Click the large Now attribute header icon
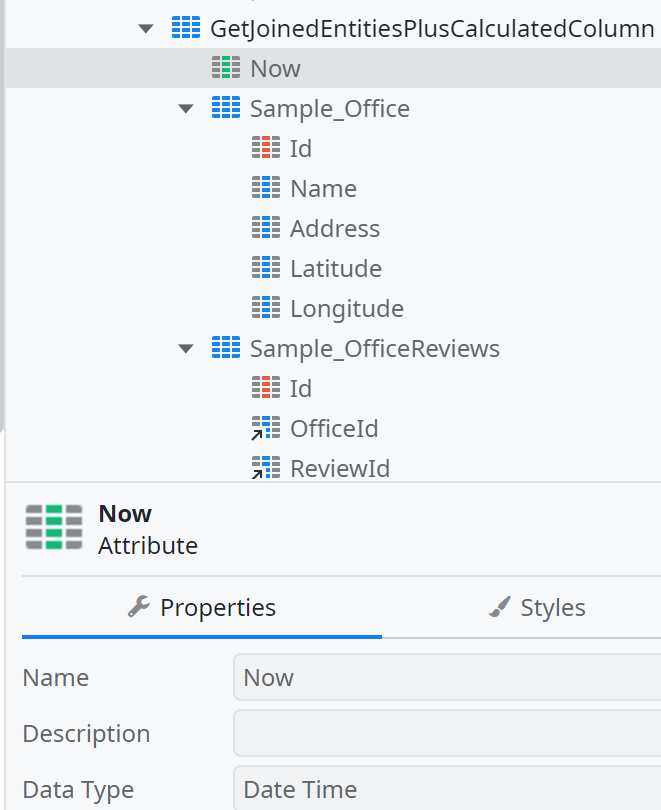 click(x=54, y=527)
